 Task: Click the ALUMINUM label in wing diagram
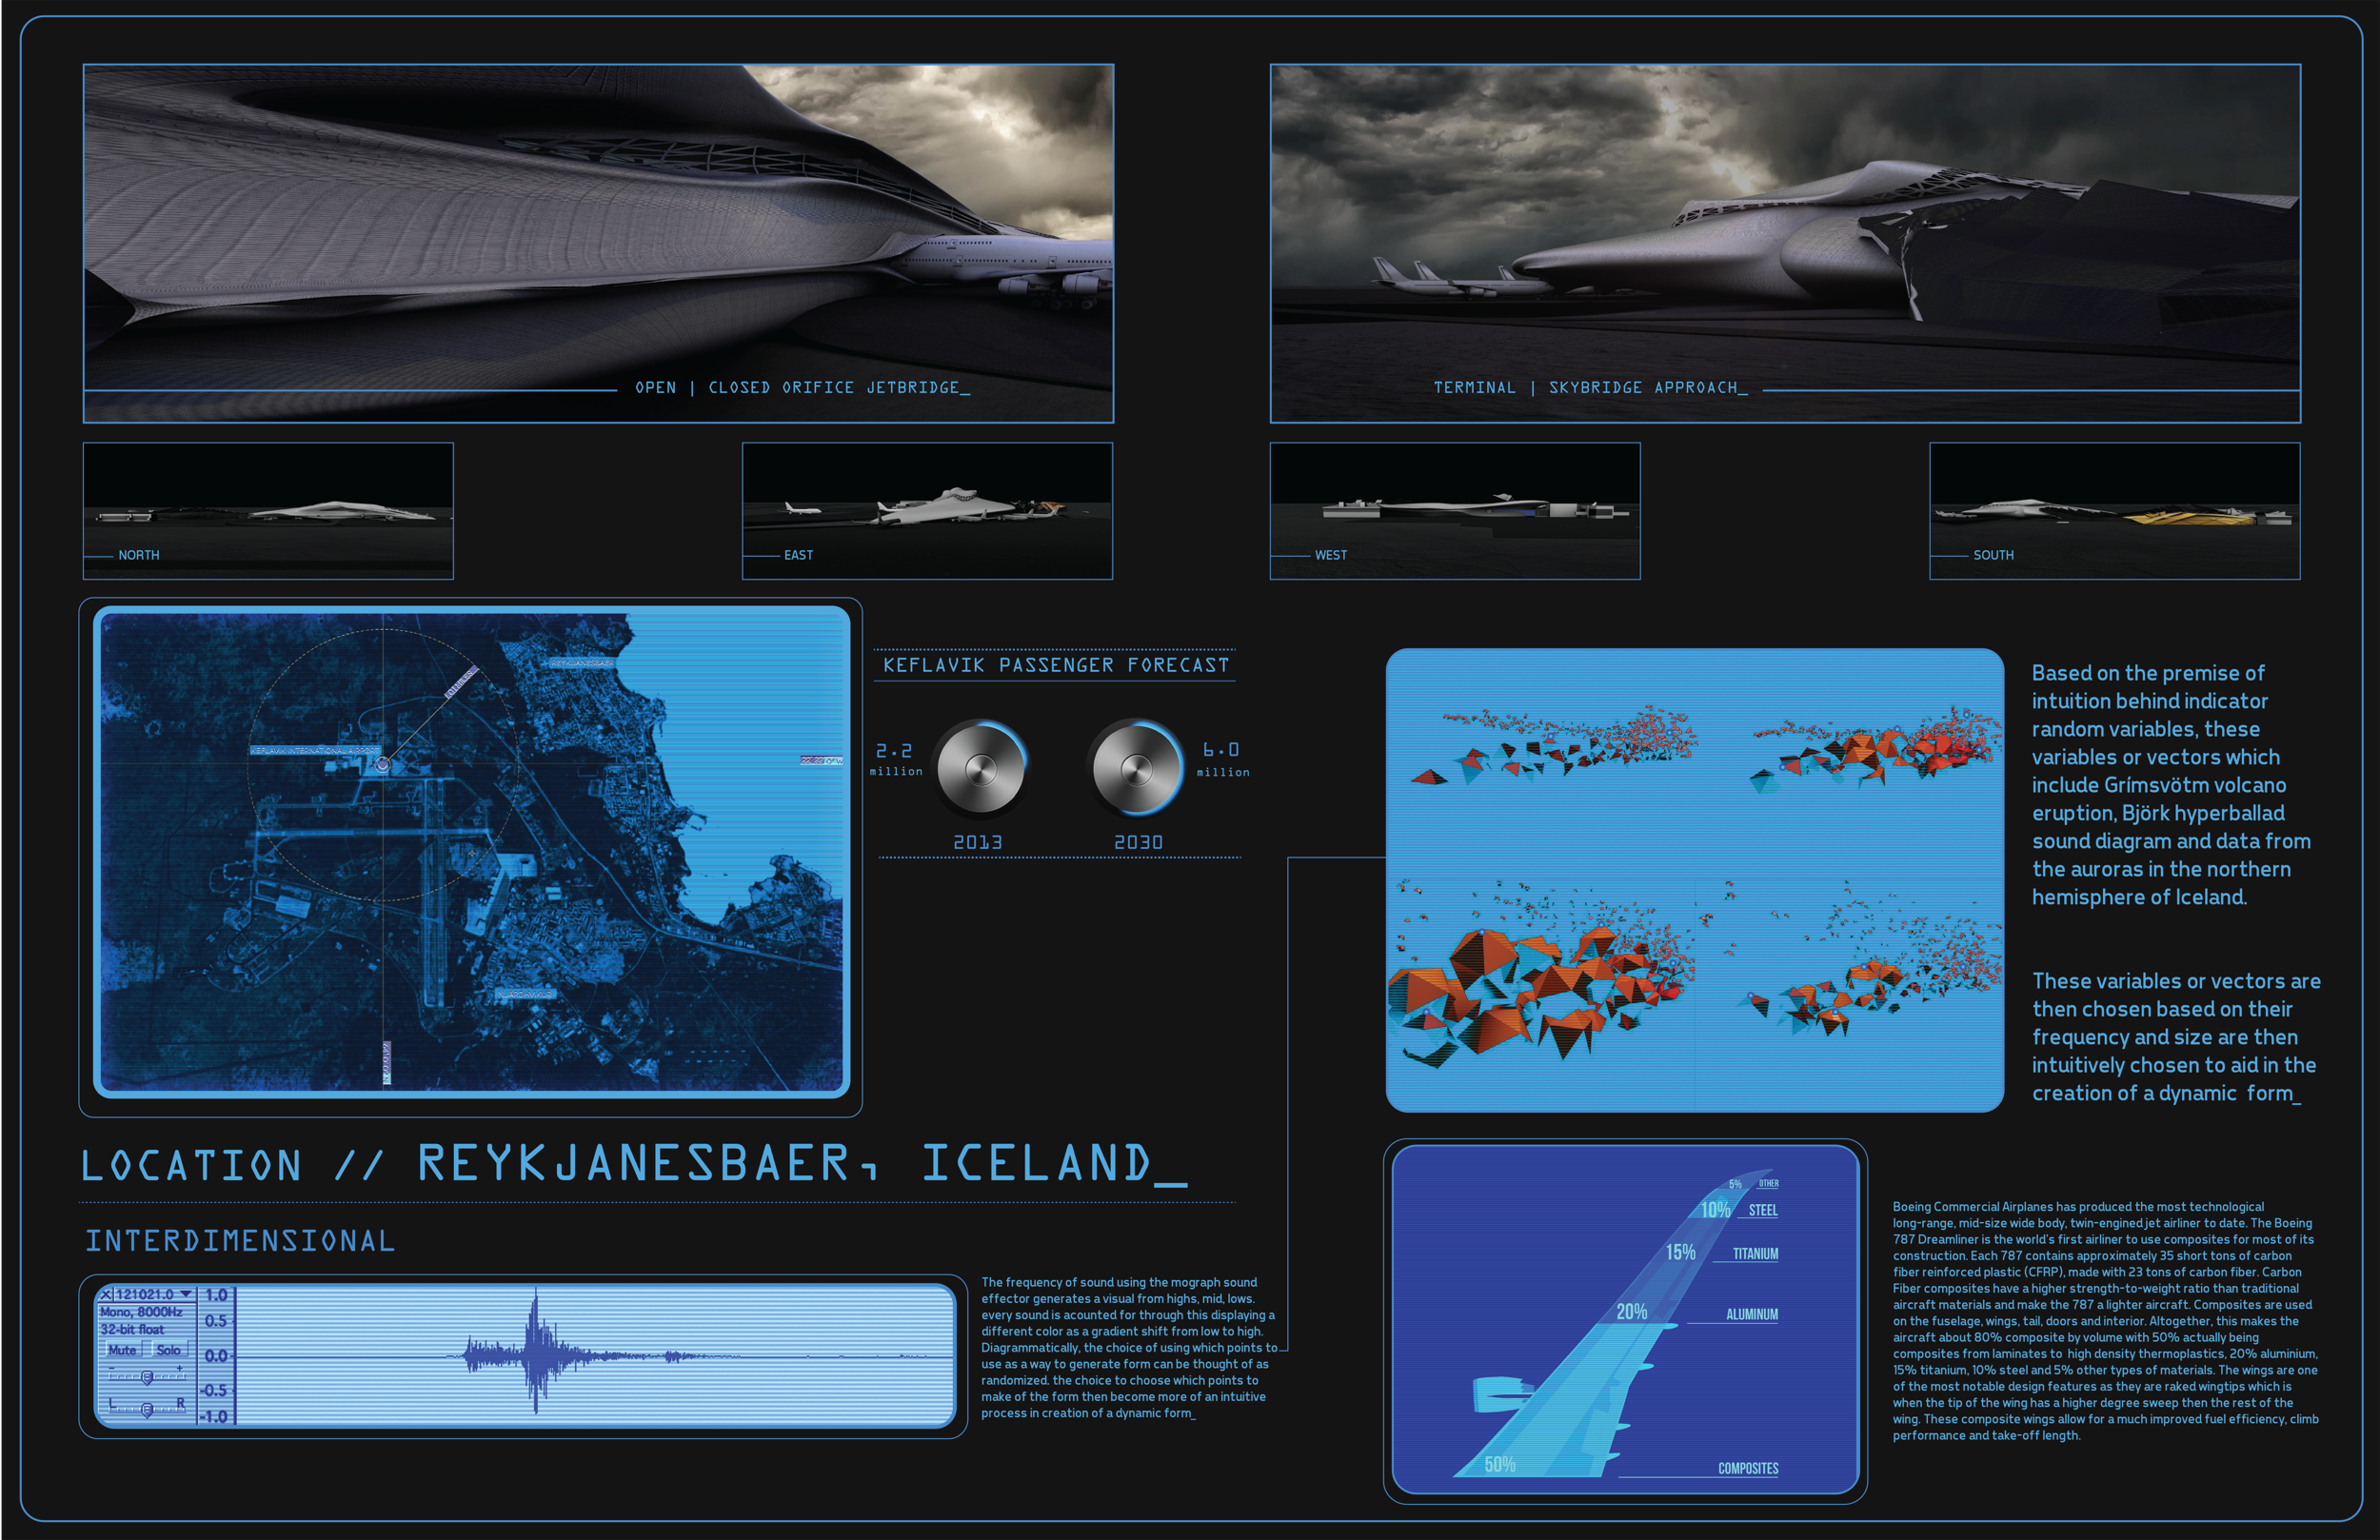[1752, 1314]
